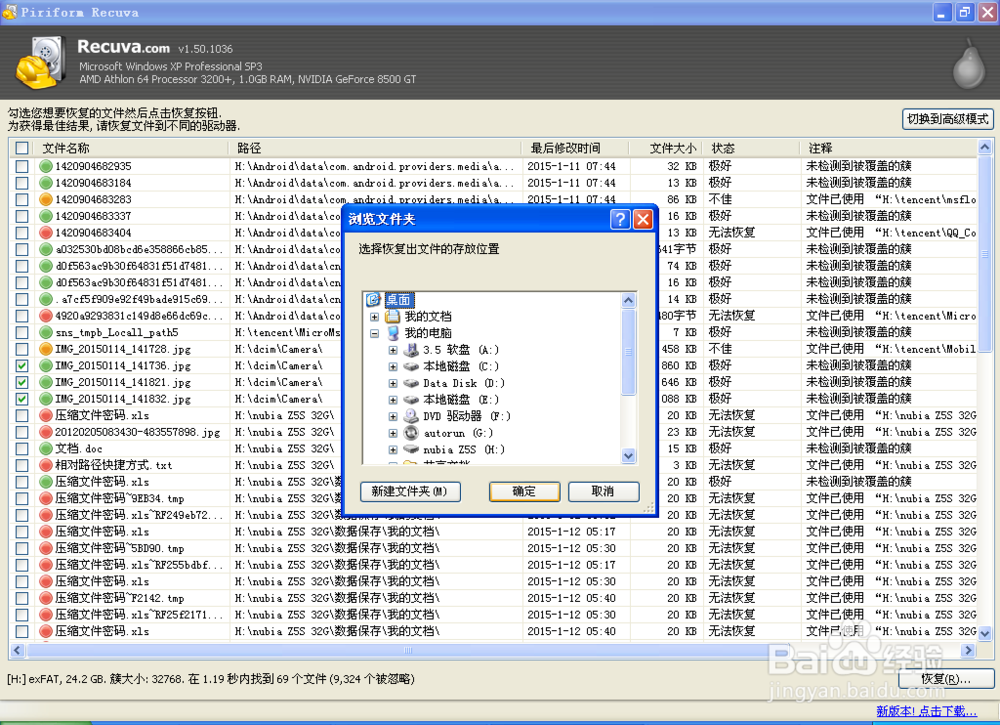This screenshot has width=1000, height=725.
Task: Click green status dot for 1420904682935
Action: click(x=46, y=166)
